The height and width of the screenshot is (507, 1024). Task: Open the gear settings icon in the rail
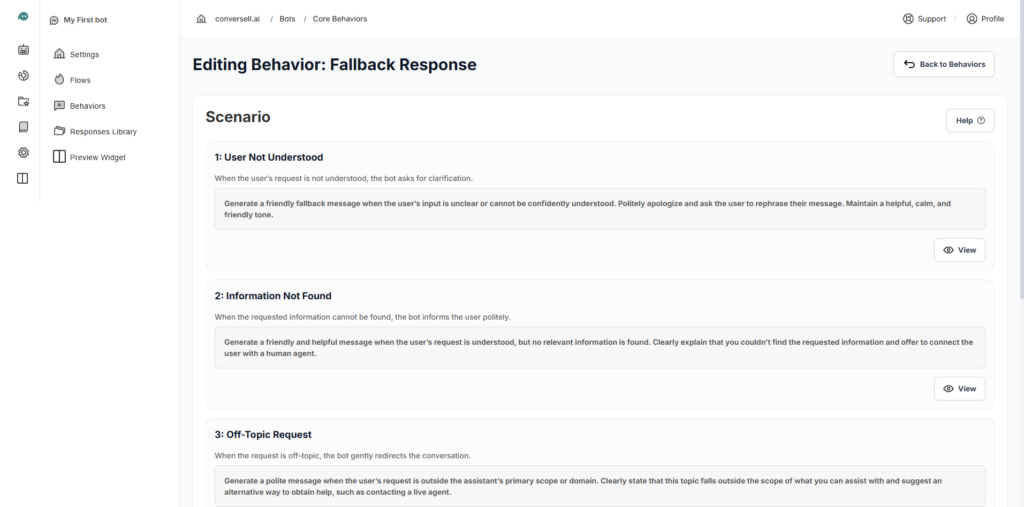[x=23, y=153]
